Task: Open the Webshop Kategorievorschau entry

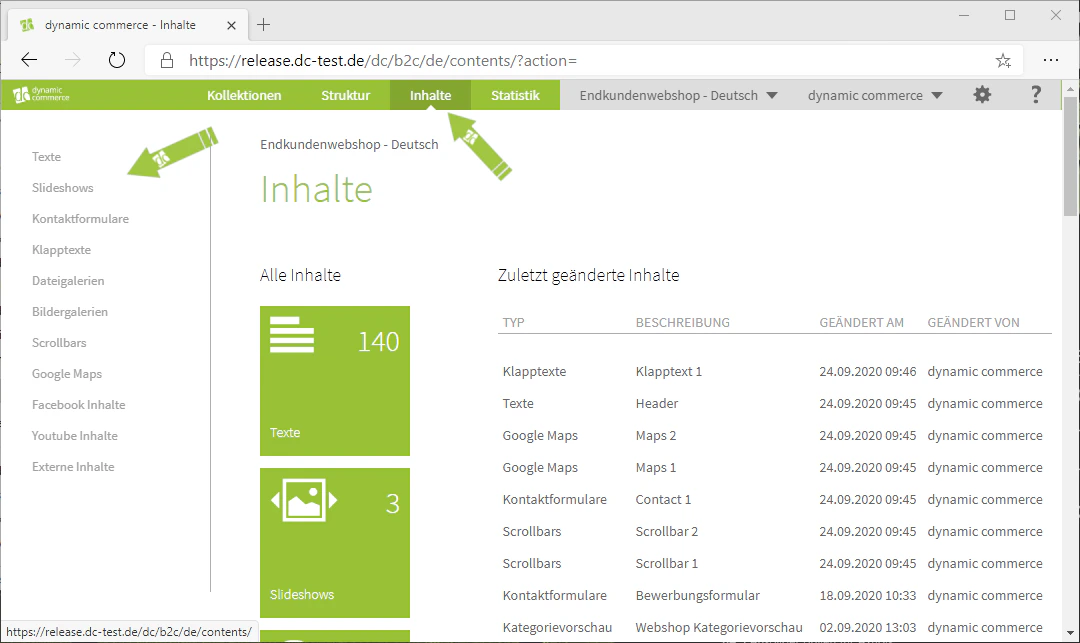Action: (x=719, y=627)
